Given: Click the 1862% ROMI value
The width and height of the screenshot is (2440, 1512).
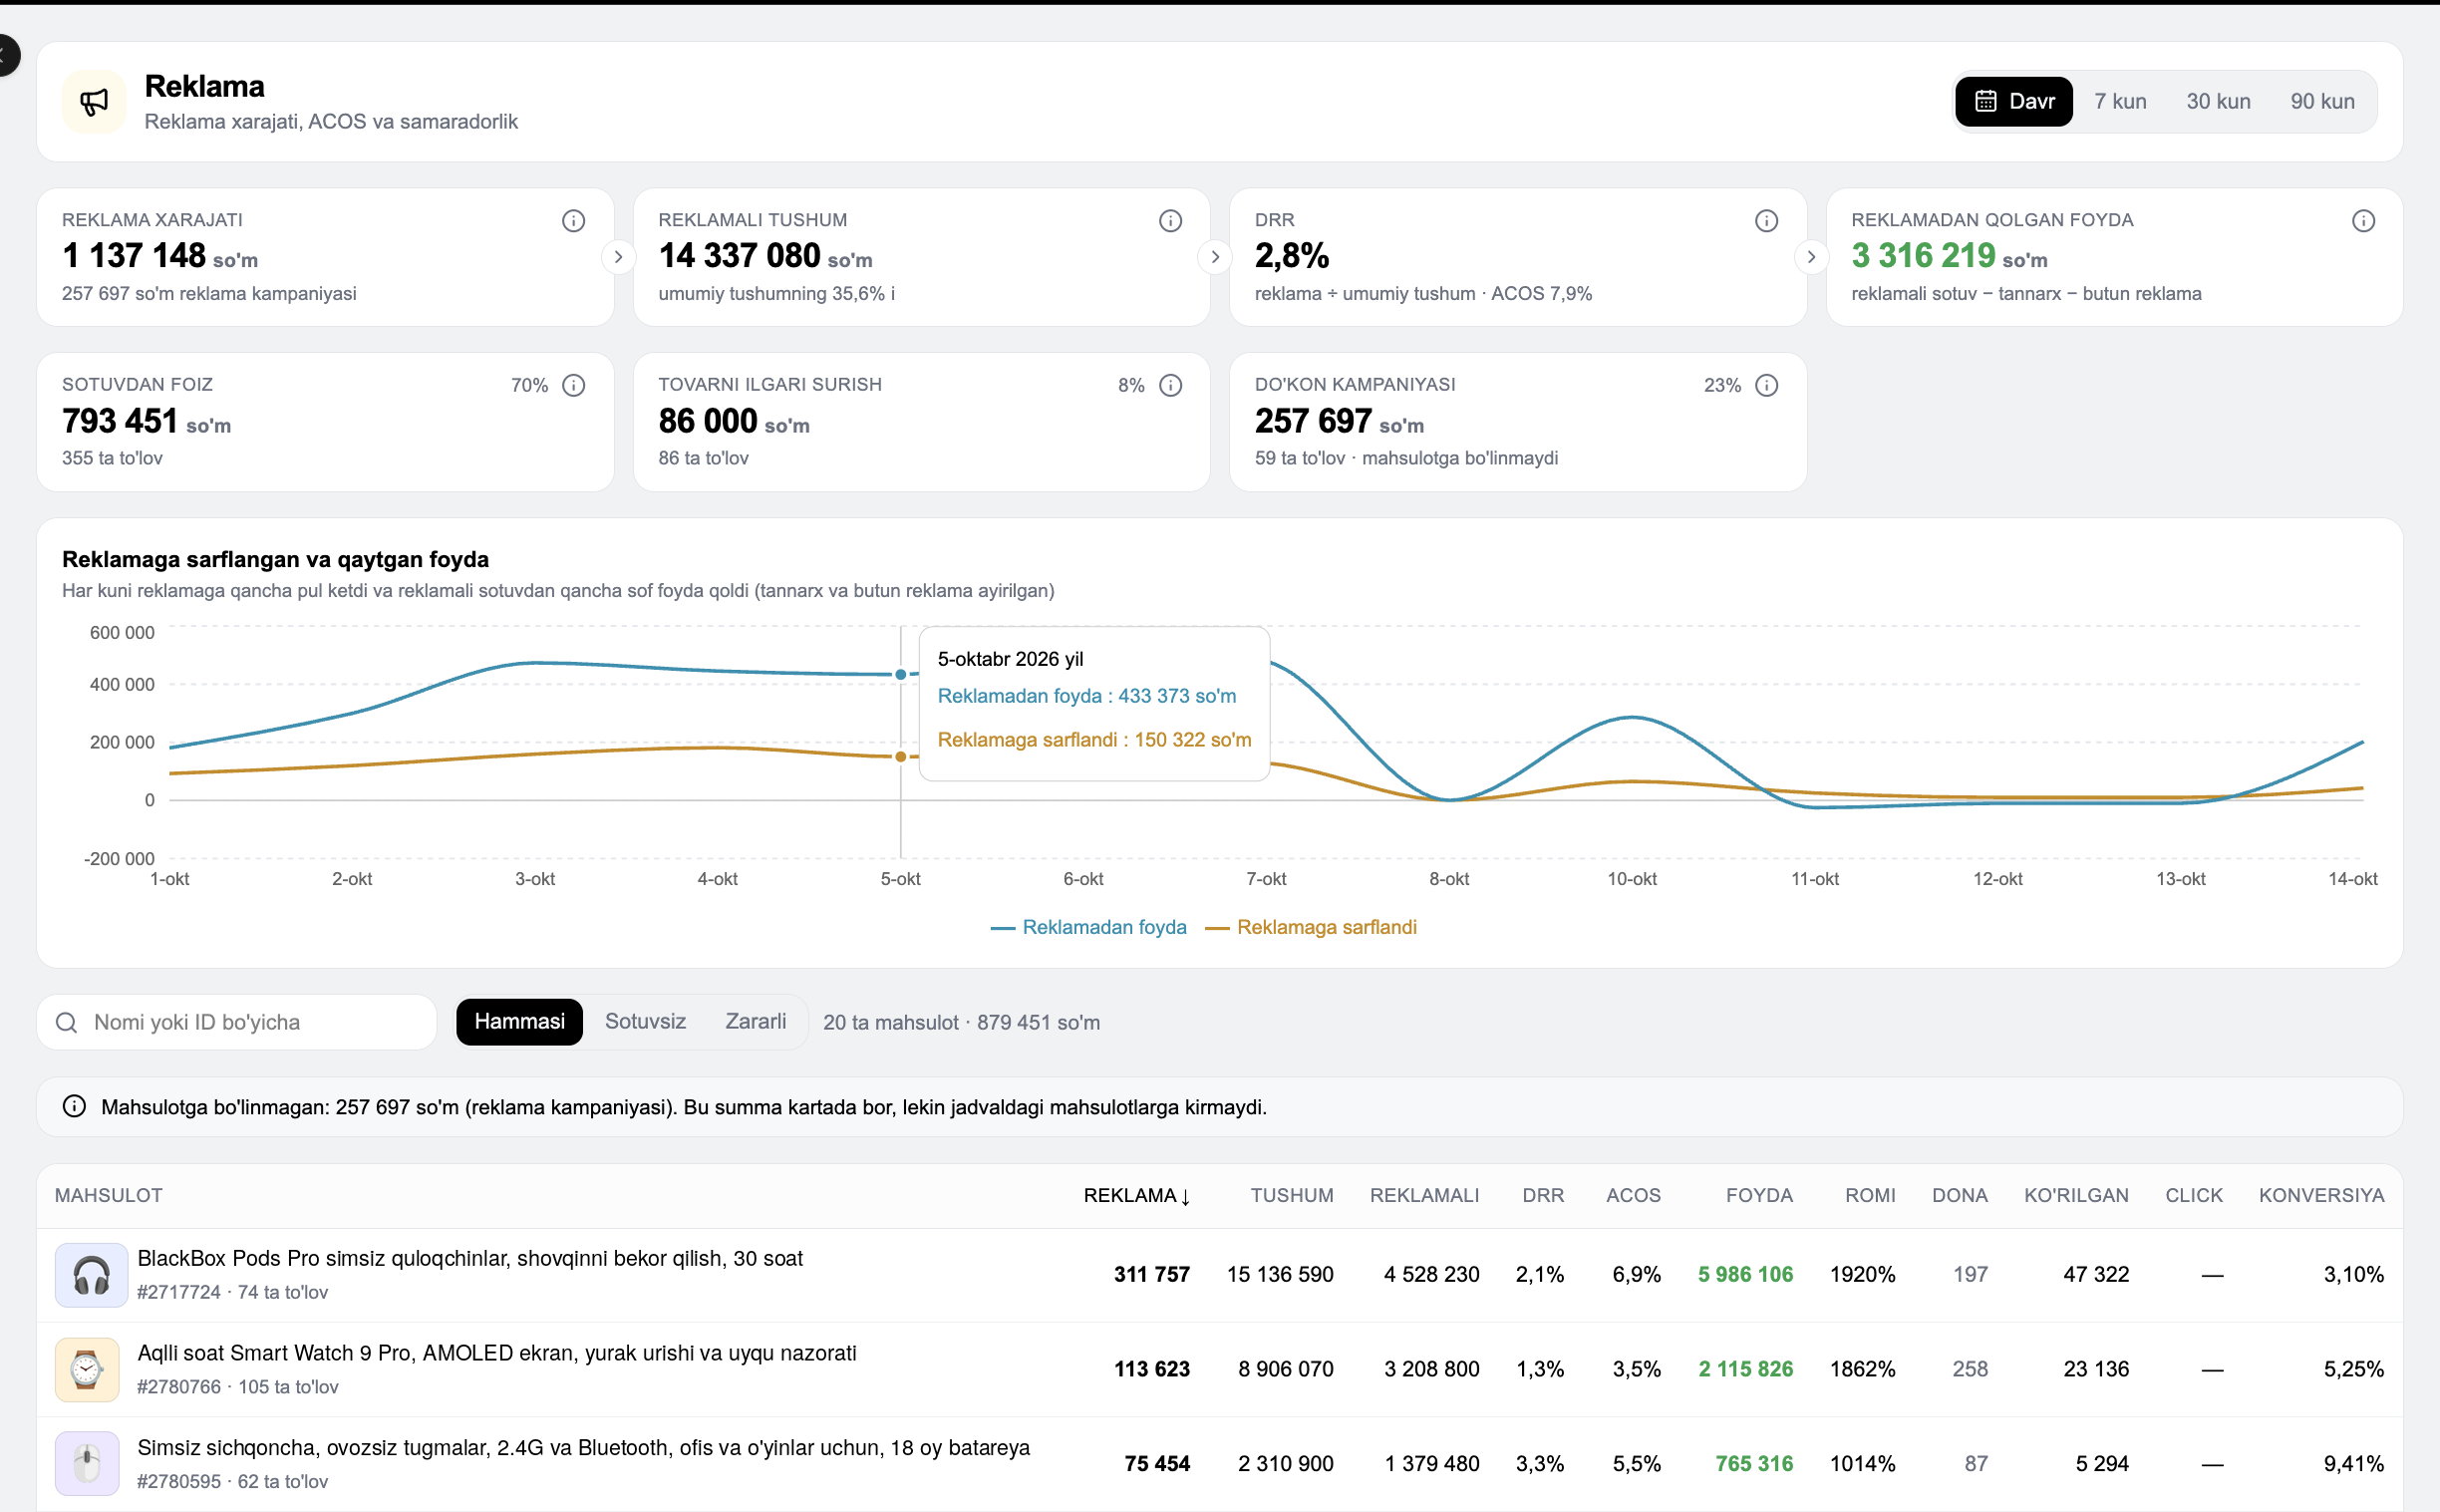Looking at the screenshot, I should click(1862, 1369).
